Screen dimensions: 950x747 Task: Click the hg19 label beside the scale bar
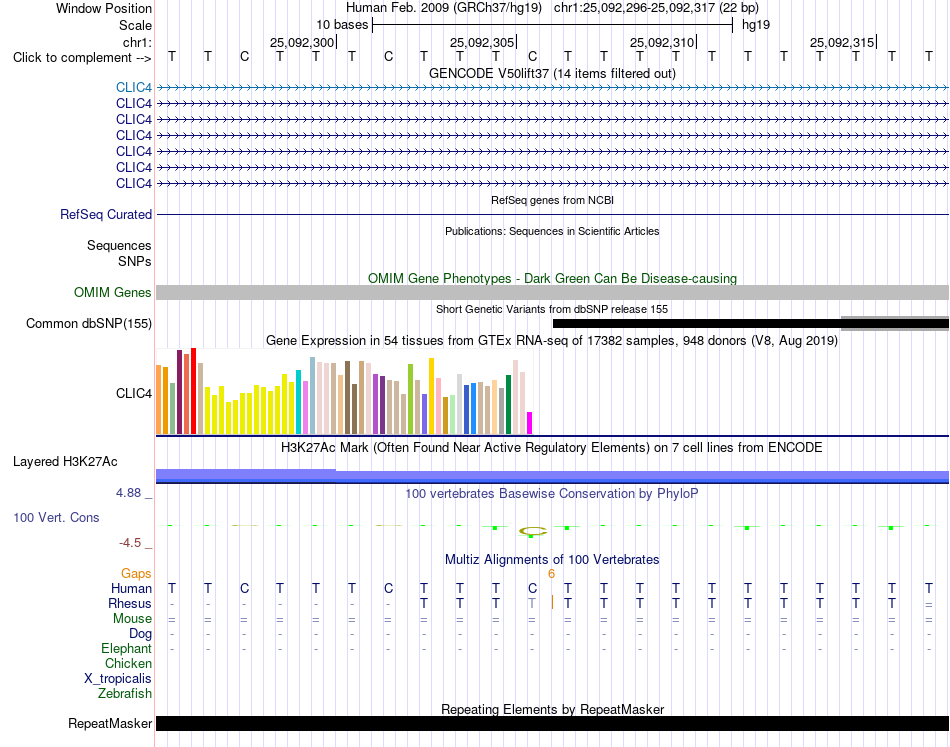click(x=756, y=25)
